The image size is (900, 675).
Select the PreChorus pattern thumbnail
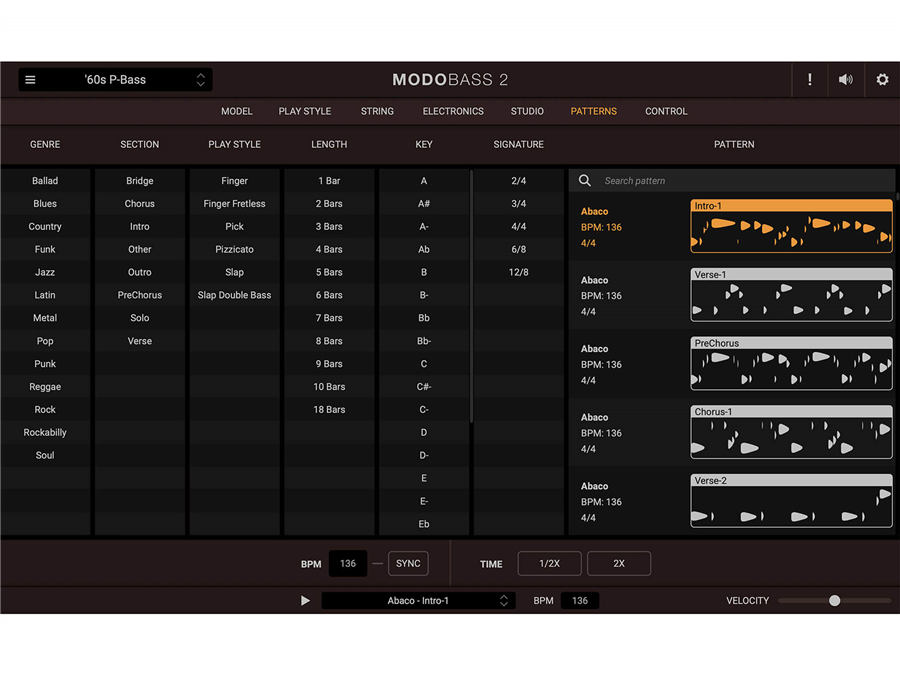click(x=791, y=364)
